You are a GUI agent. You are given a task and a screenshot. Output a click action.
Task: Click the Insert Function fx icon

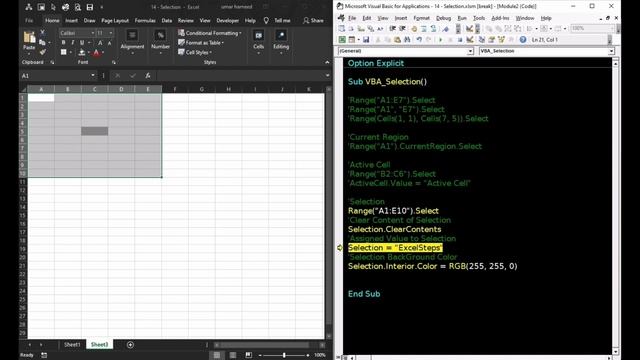tap(148, 76)
